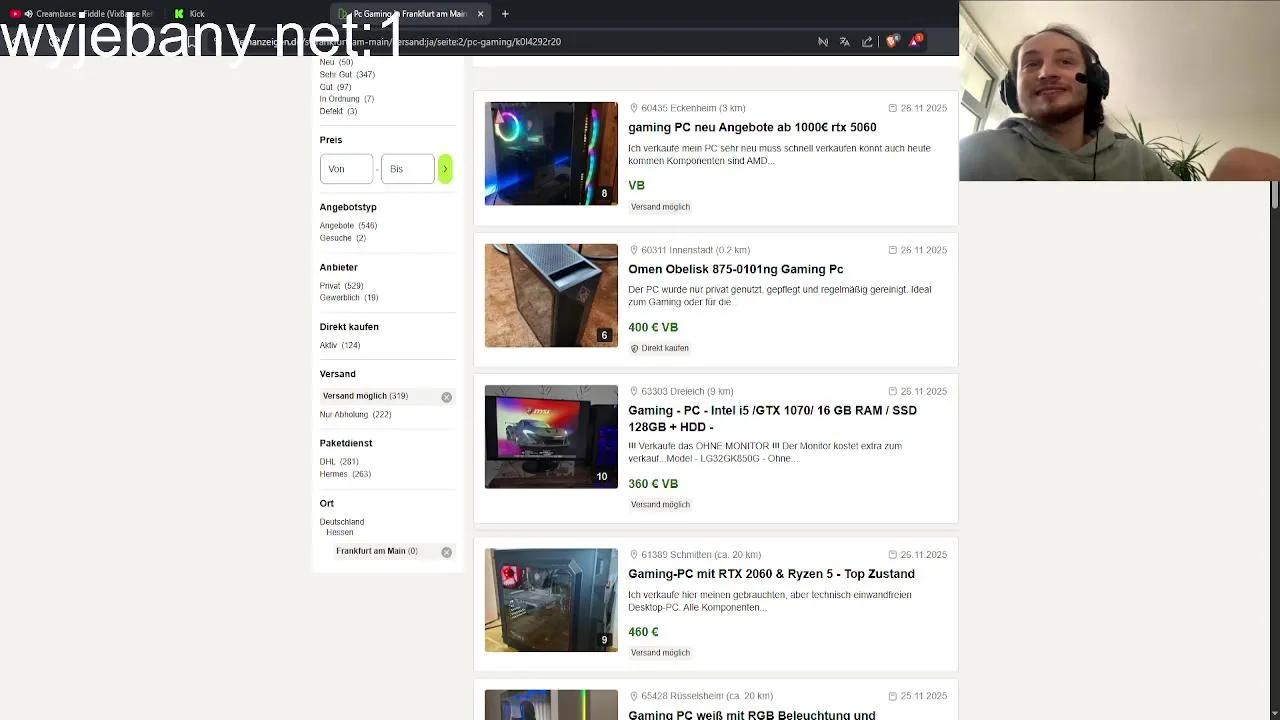The image size is (1280, 720).
Task: Filter by Paketdienst 'Hermes (263)'
Action: (x=345, y=474)
